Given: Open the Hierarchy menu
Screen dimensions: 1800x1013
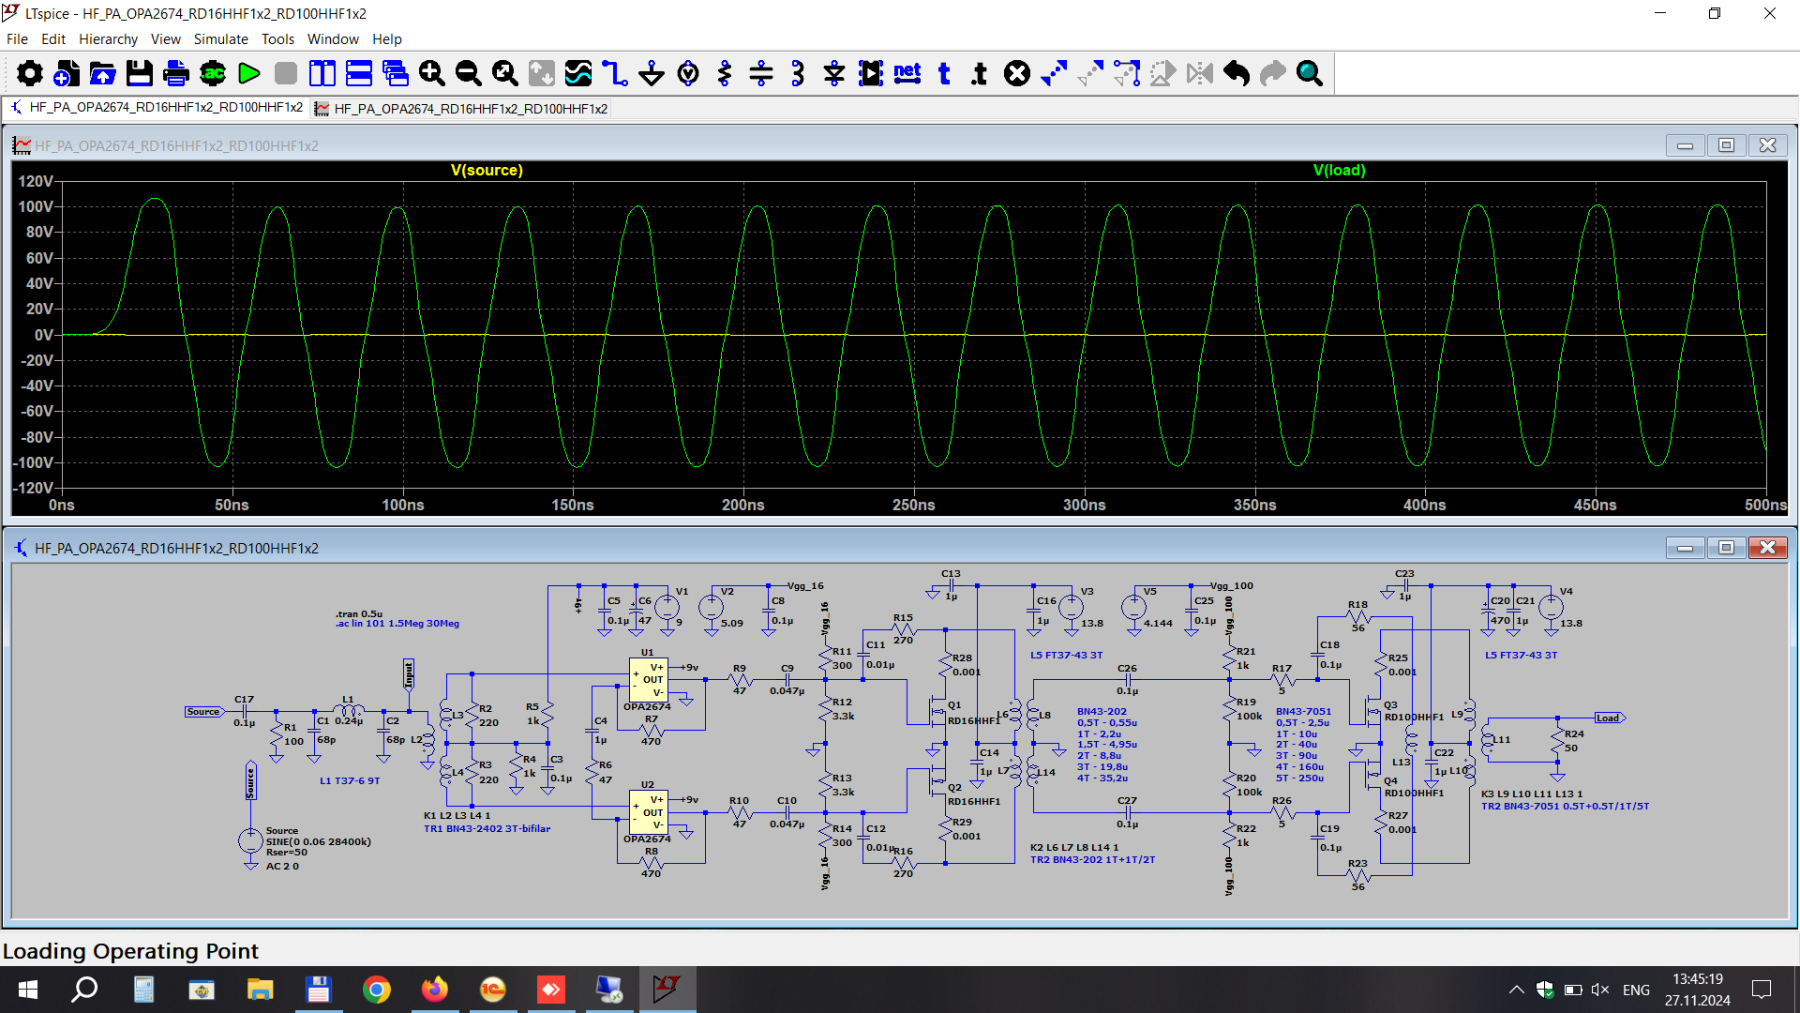Looking at the screenshot, I should 108,39.
